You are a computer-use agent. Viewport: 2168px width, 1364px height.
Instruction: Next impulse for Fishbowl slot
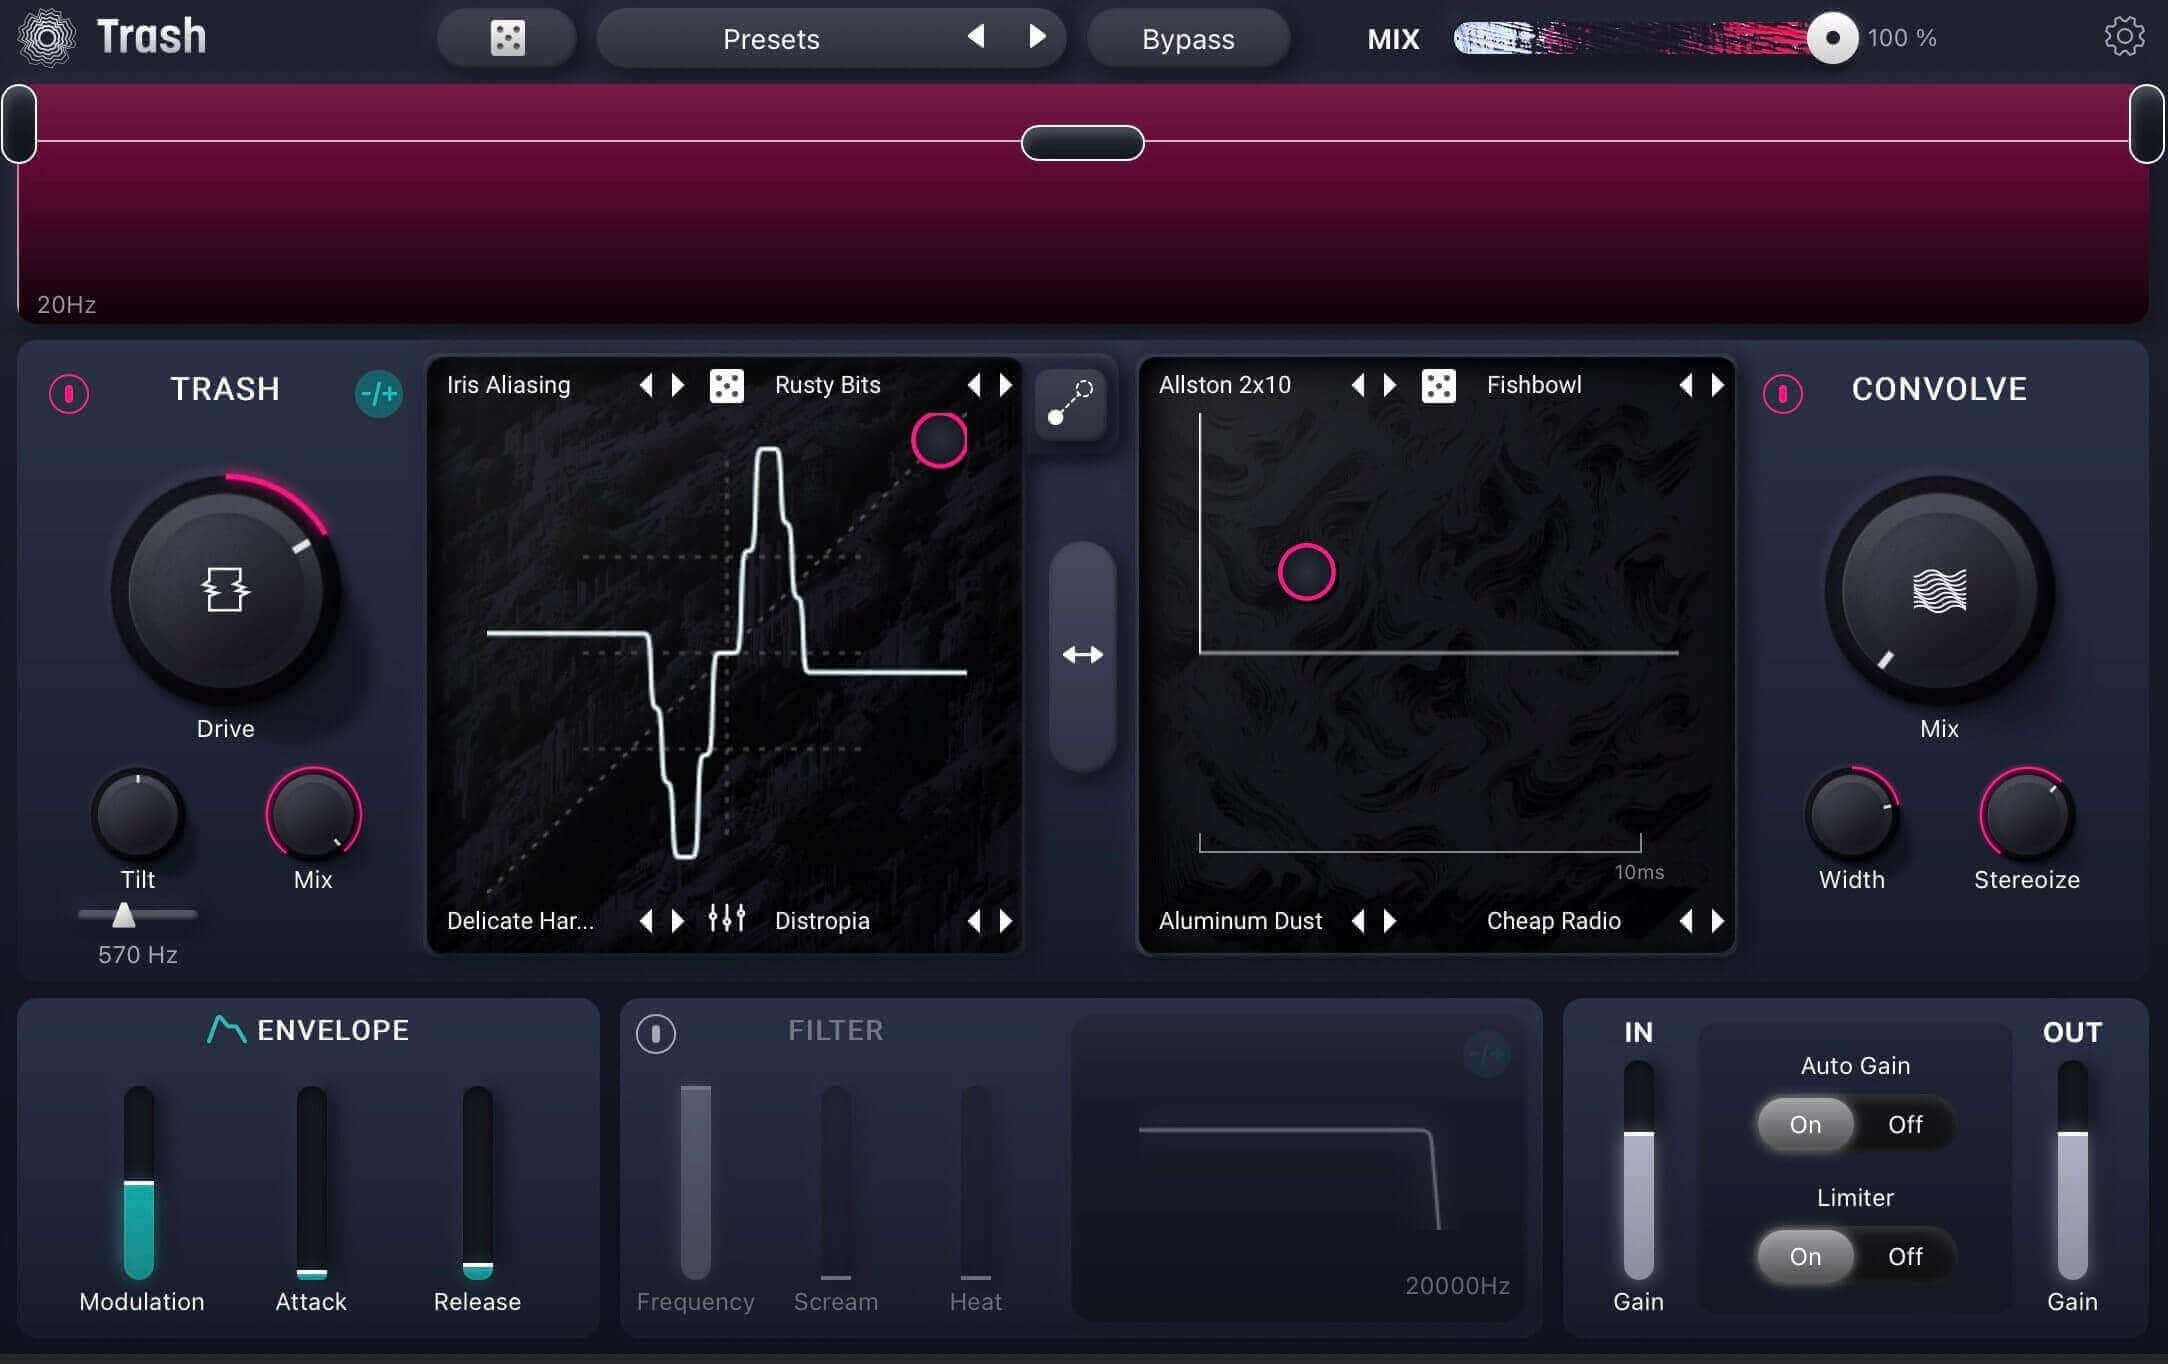1718,385
